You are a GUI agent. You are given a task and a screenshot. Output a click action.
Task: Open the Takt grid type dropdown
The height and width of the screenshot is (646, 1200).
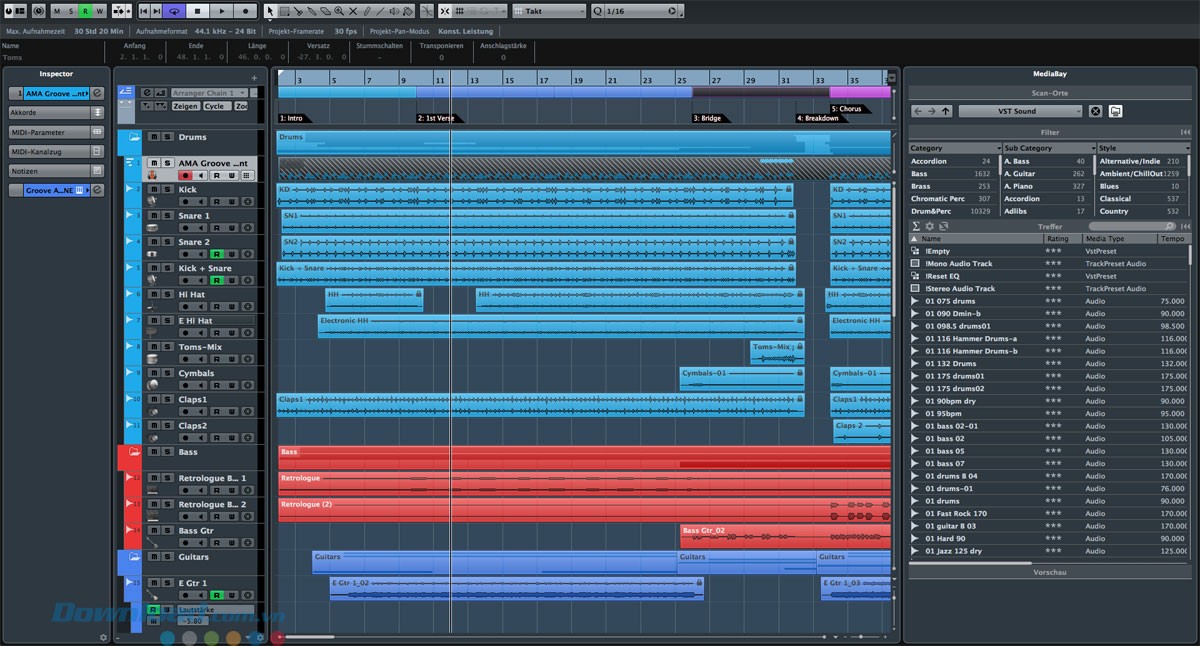pyautogui.click(x=549, y=11)
